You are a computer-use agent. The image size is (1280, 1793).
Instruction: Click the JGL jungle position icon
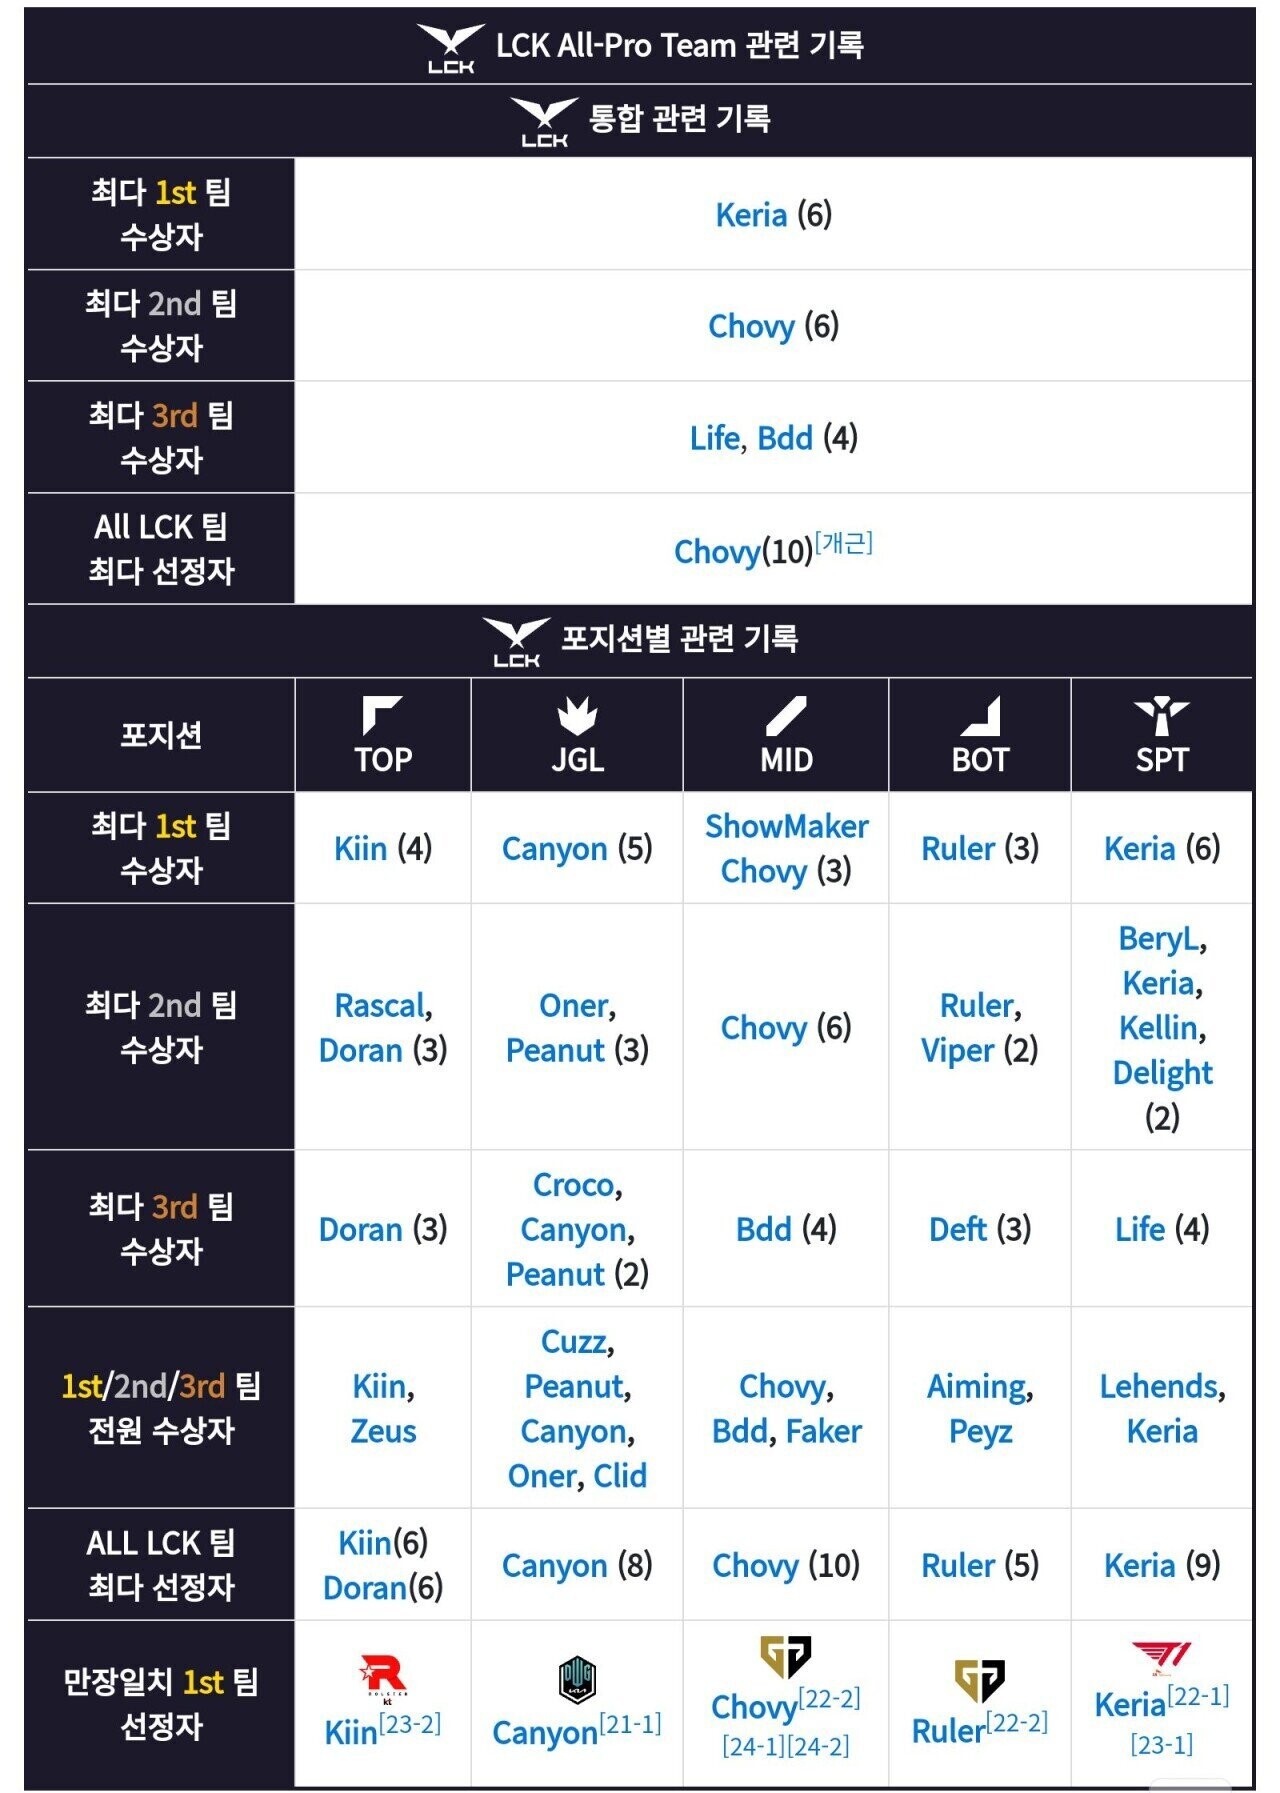click(x=577, y=716)
